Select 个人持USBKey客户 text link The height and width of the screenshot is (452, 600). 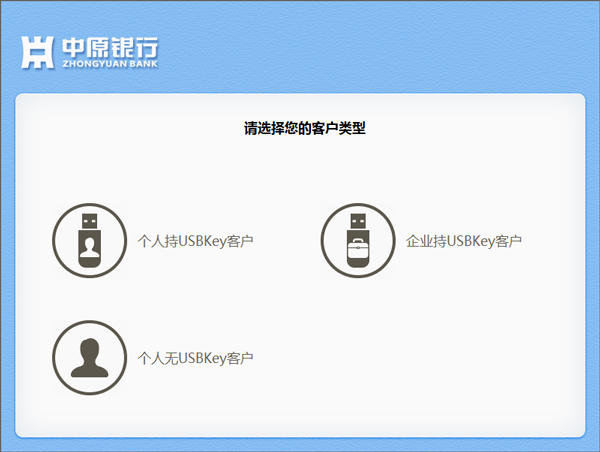tap(195, 241)
